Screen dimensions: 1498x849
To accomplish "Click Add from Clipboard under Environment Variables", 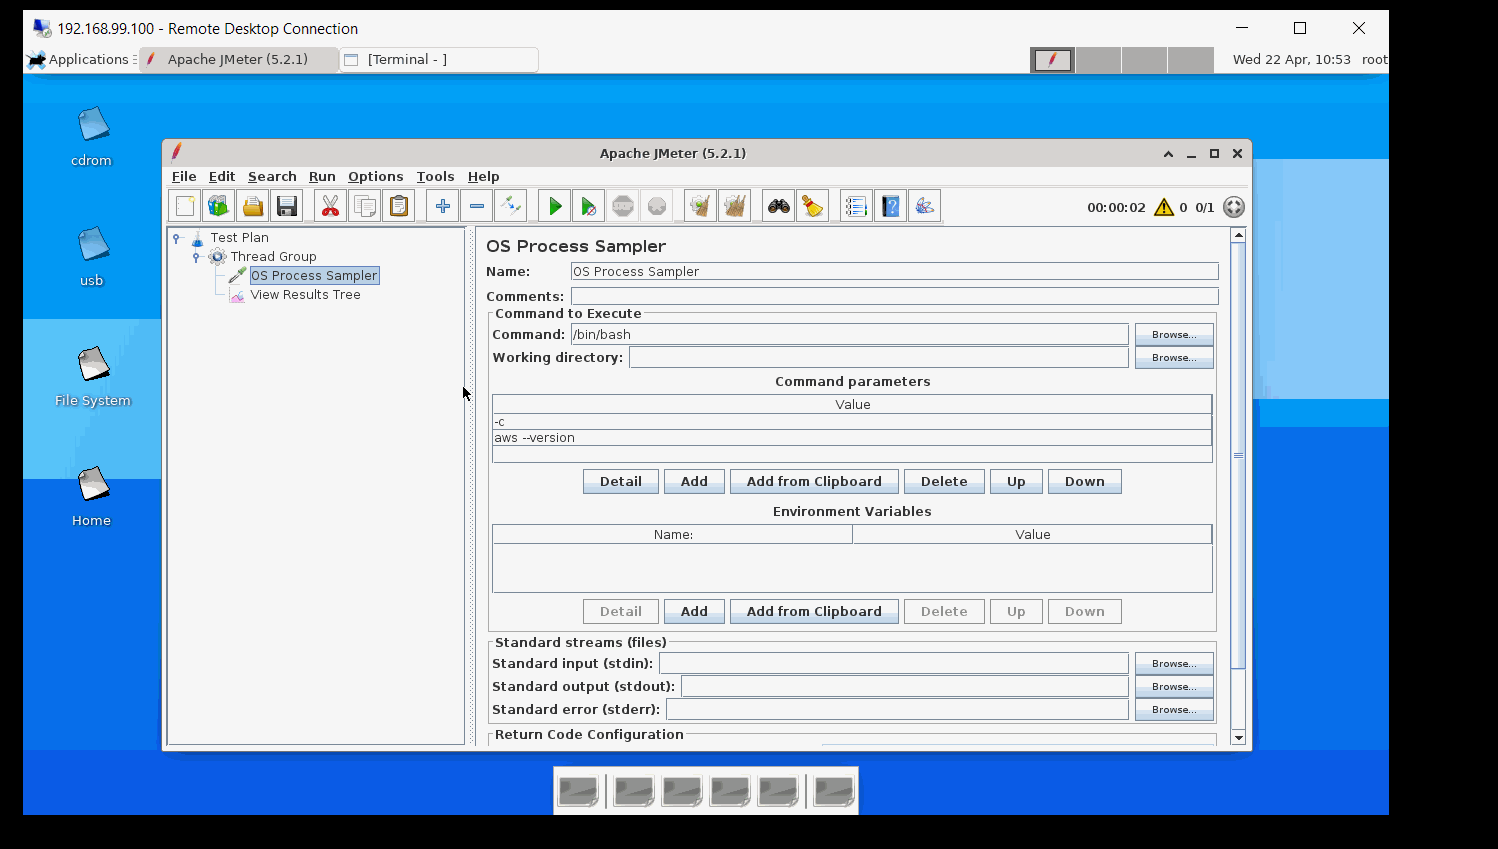I will point(814,611).
